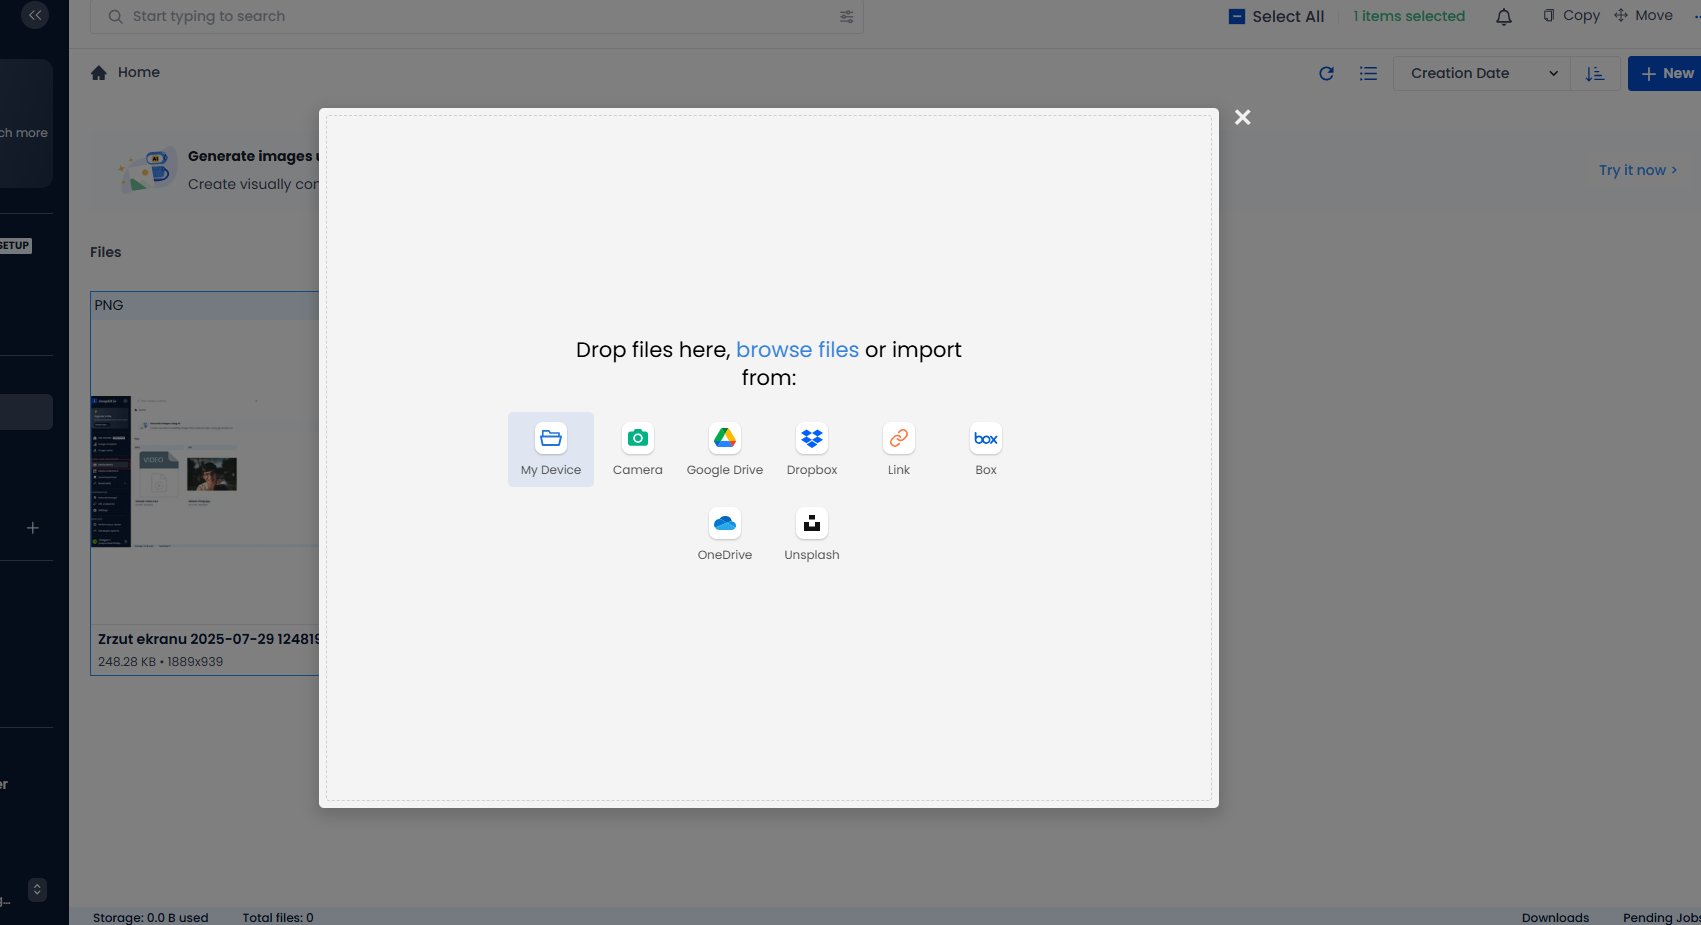This screenshot has width=1701, height=925.
Task: Refresh the file listing
Action: (x=1326, y=73)
